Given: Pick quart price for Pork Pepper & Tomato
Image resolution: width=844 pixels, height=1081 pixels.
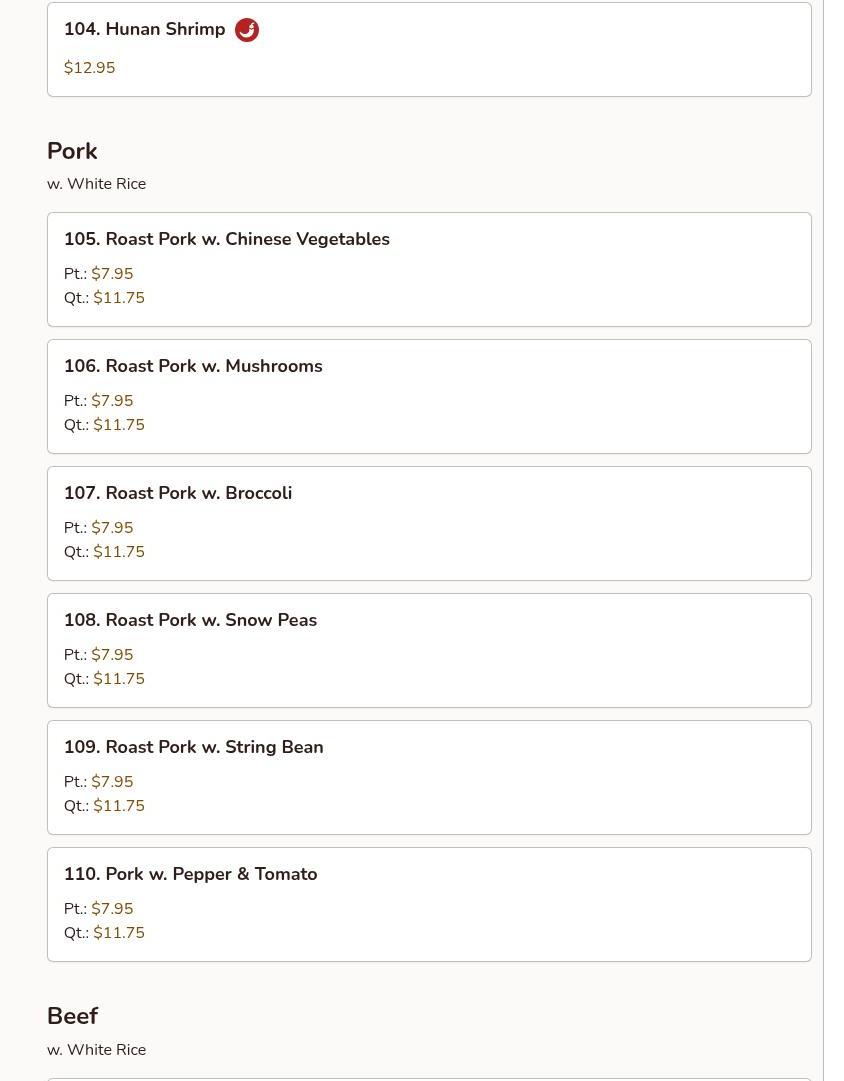Looking at the screenshot, I should pyautogui.click(x=119, y=933).
